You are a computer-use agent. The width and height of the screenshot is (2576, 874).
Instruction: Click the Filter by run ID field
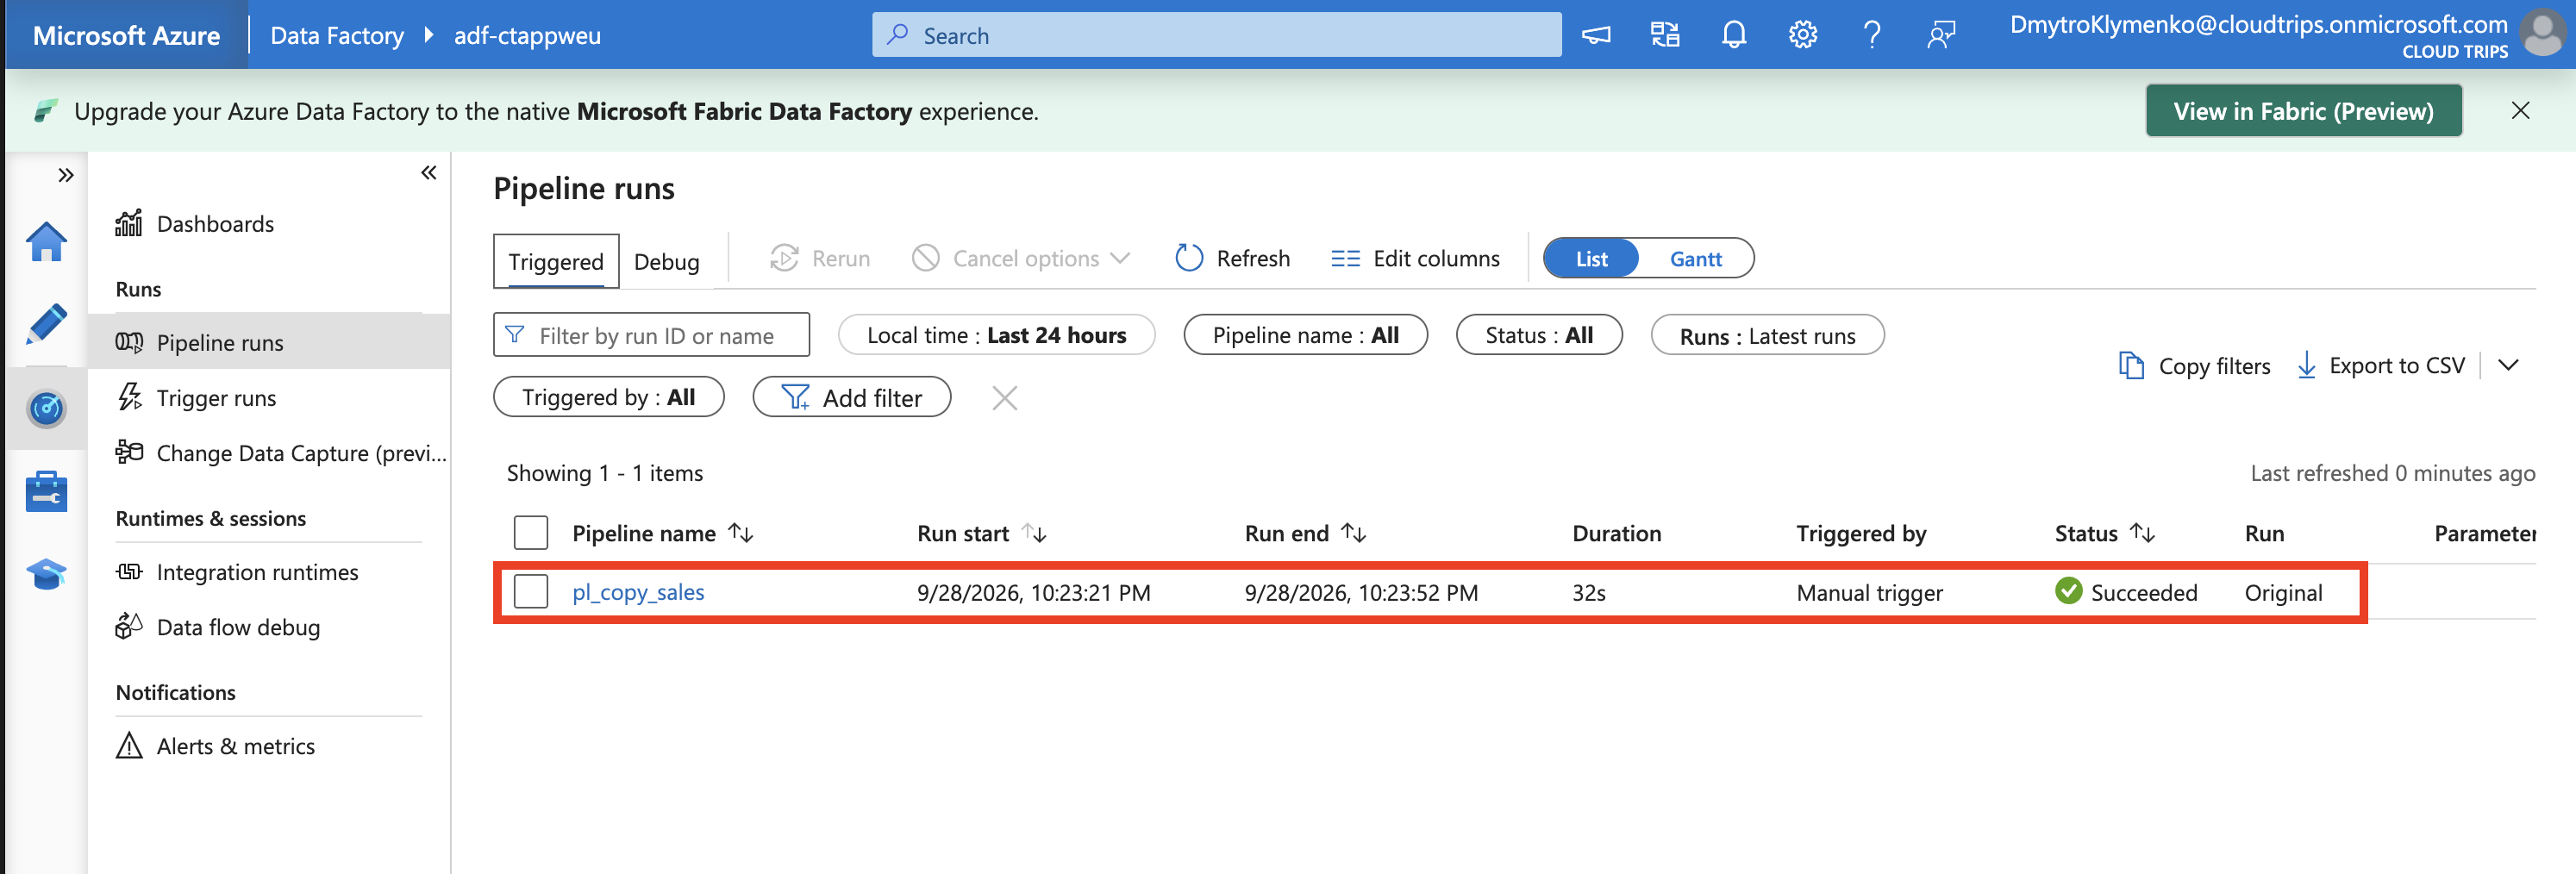click(x=651, y=335)
